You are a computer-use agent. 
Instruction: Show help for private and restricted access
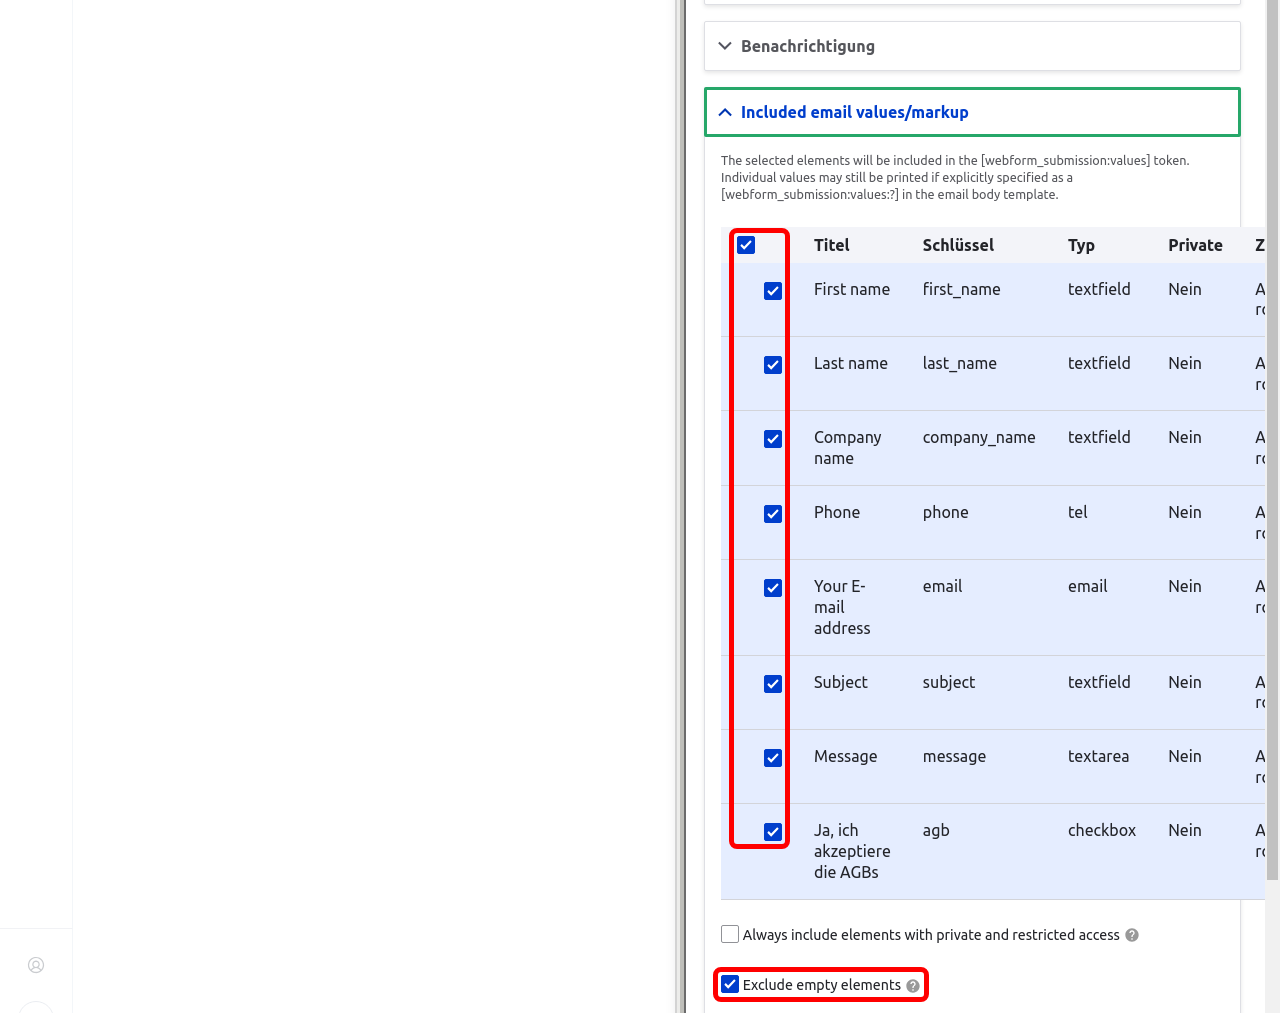1132,936
